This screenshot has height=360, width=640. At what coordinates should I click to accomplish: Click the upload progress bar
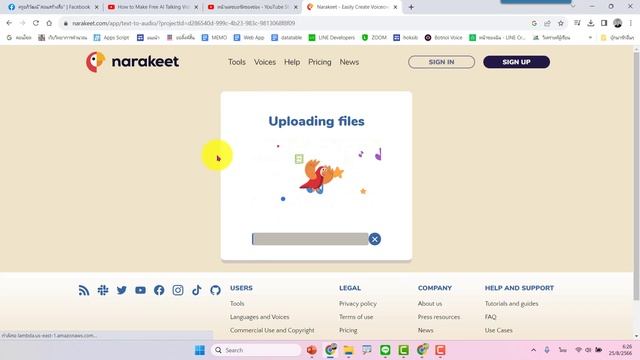[x=310, y=239]
